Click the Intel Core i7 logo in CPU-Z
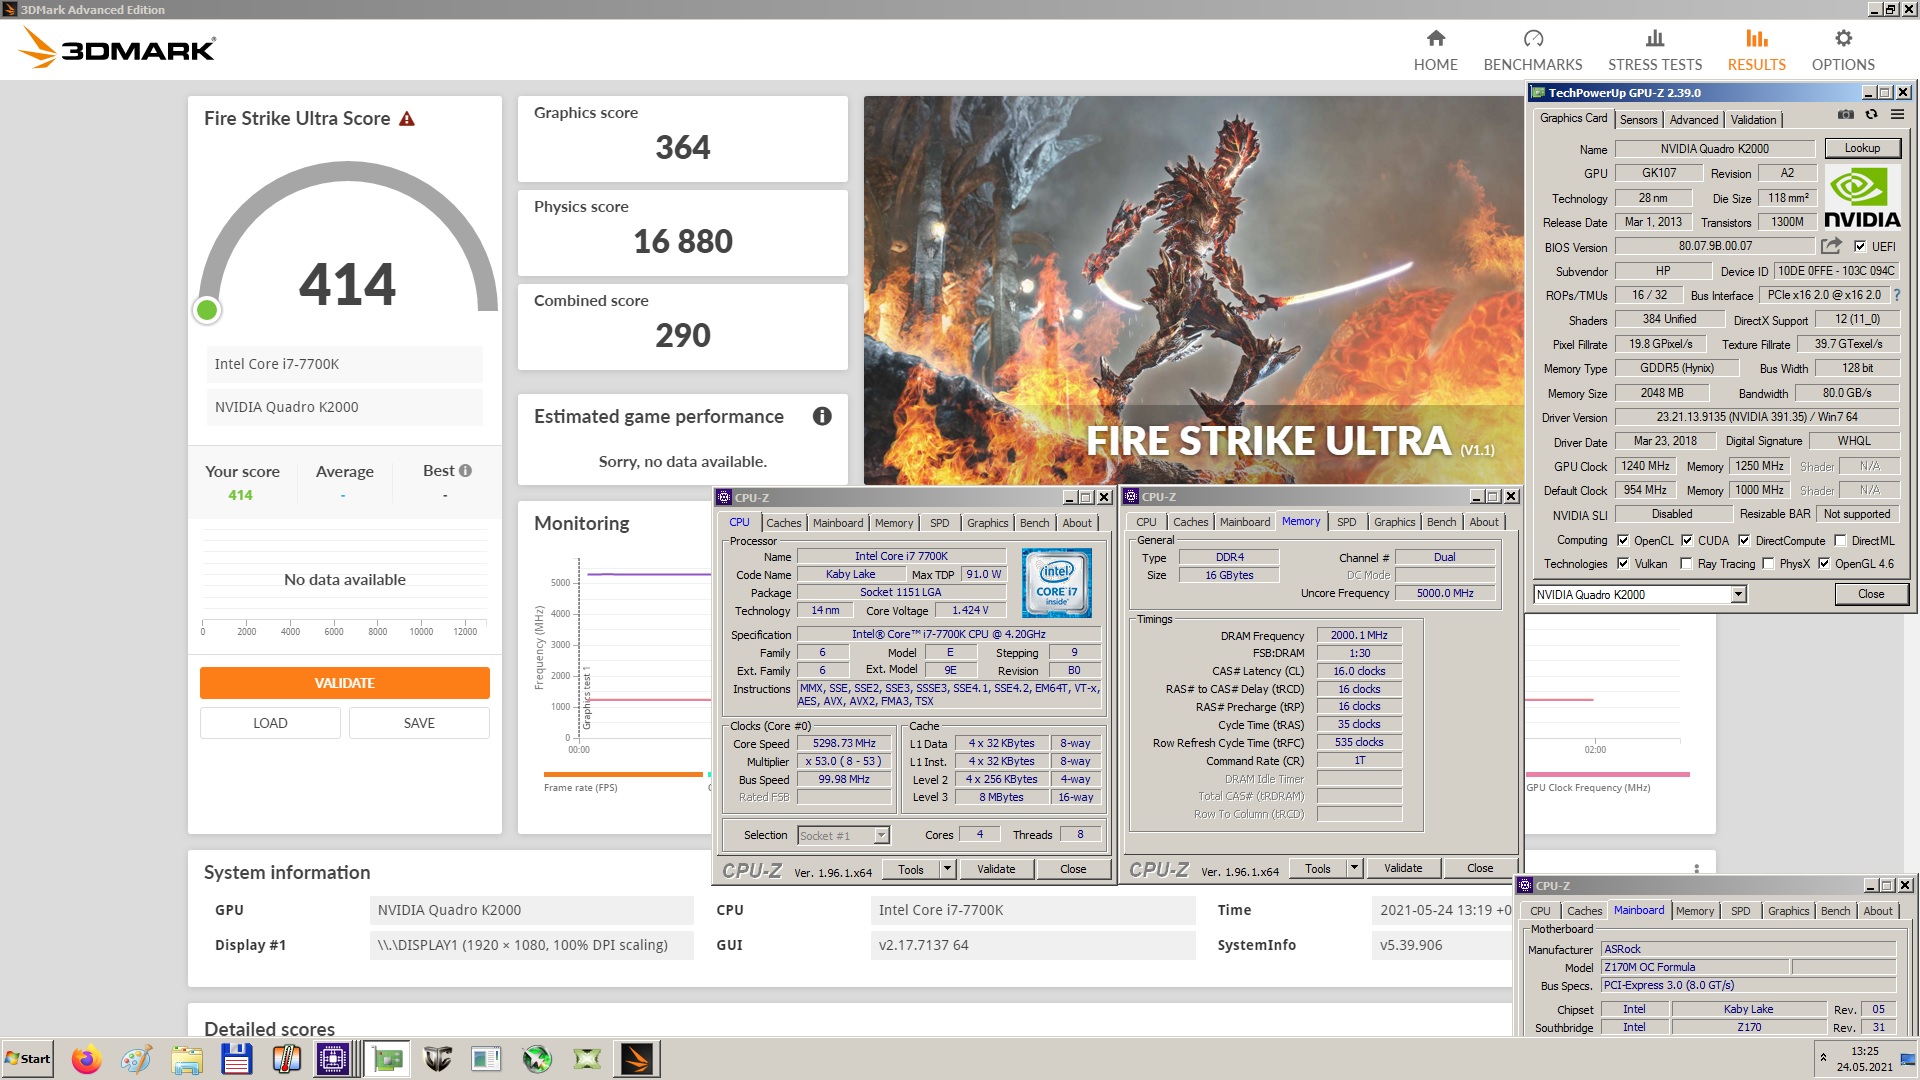The width and height of the screenshot is (1920, 1080). coord(1056,583)
